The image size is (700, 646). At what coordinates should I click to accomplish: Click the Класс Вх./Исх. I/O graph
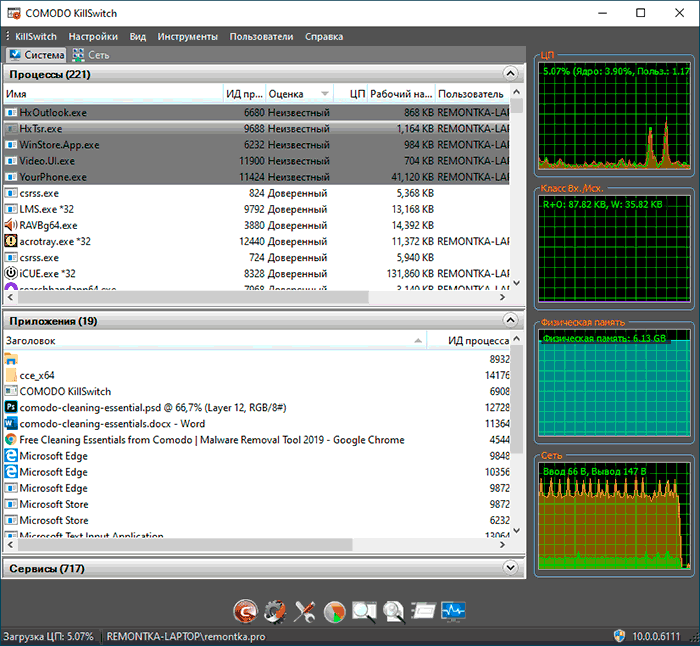[614, 249]
